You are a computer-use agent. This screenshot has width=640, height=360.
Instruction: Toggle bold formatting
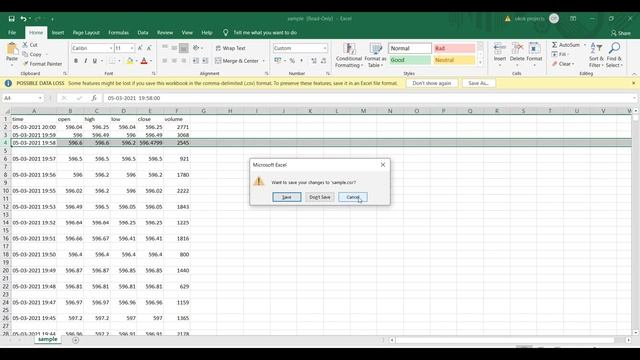click(76, 61)
